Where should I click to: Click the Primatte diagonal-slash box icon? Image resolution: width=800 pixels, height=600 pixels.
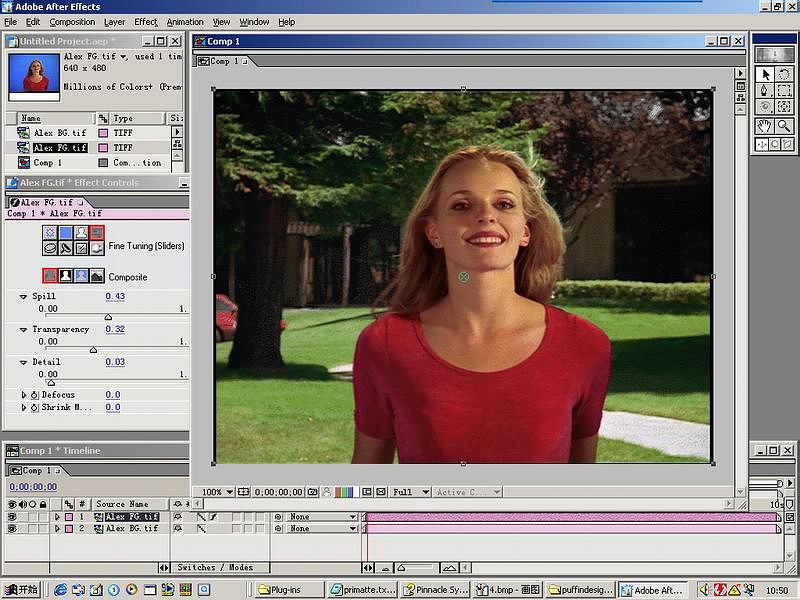tap(81, 248)
